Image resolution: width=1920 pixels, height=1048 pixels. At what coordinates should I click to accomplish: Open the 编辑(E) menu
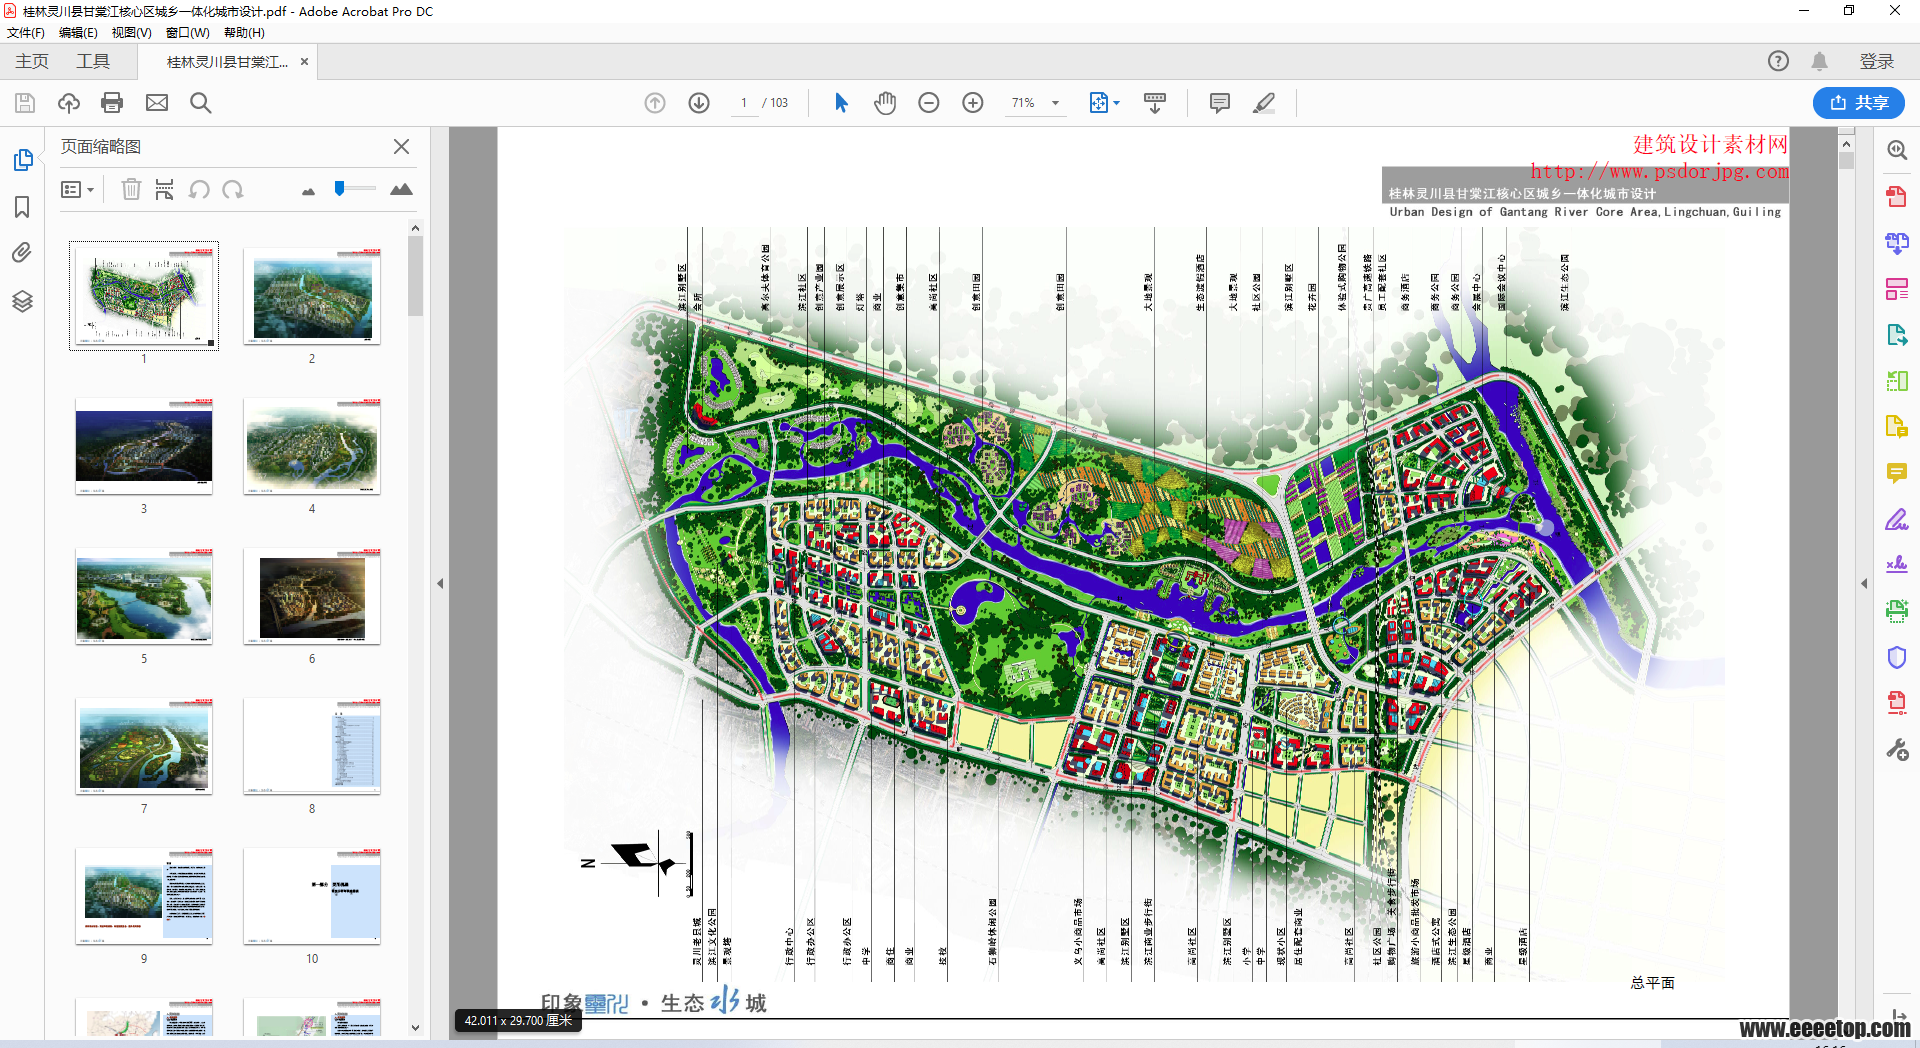coord(78,33)
